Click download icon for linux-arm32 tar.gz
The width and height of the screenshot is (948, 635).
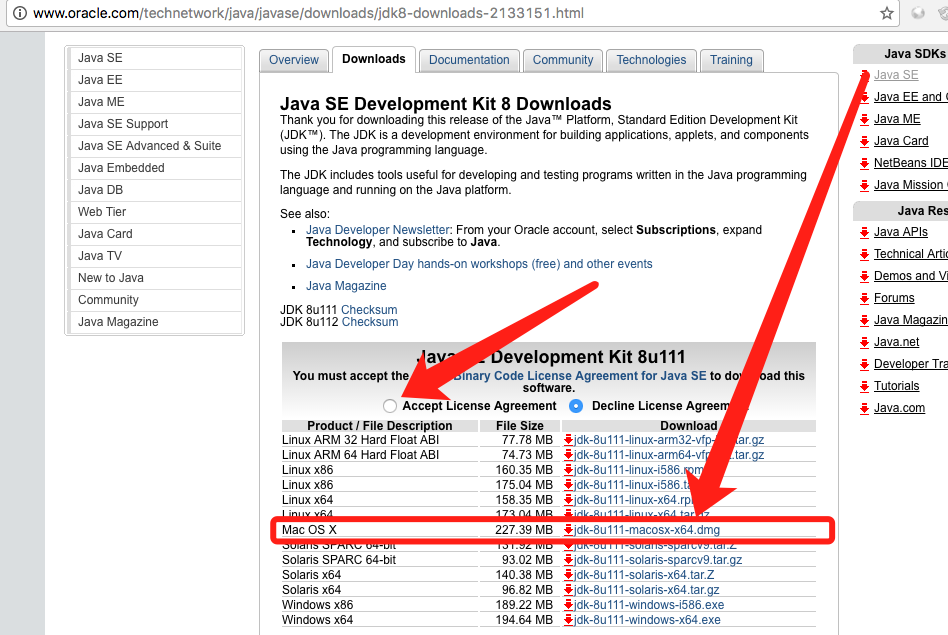[x=568, y=440]
